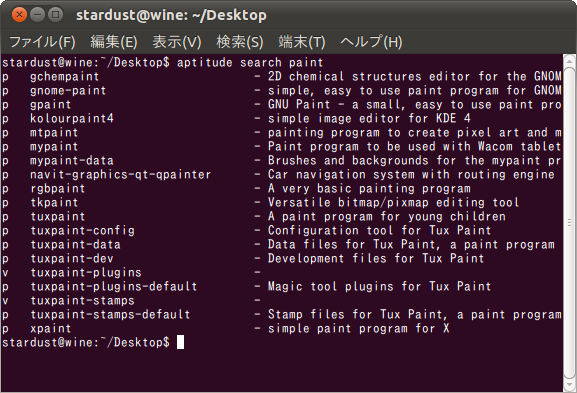Image resolution: width=577 pixels, height=393 pixels.
Task: Open the ファイル(F) menu
Action: [x=42, y=42]
